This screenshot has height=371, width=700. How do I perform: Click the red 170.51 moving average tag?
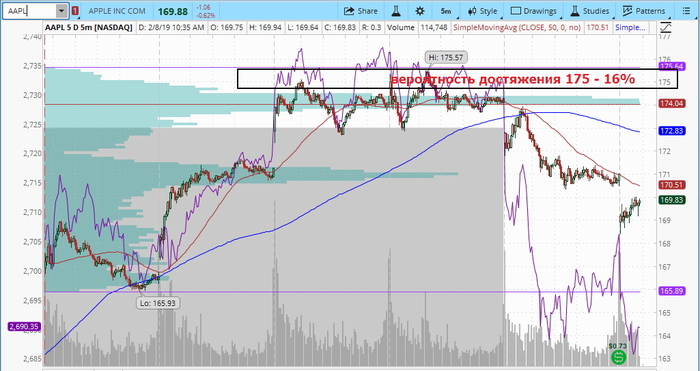pyautogui.click(x=673, y=185)
